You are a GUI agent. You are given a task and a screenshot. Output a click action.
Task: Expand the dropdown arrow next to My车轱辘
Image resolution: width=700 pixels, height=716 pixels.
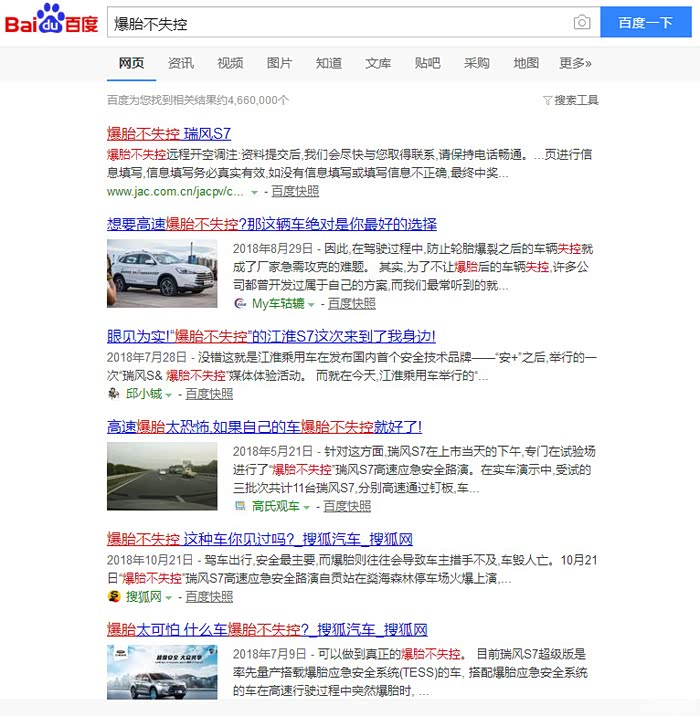tap(312, 304)
